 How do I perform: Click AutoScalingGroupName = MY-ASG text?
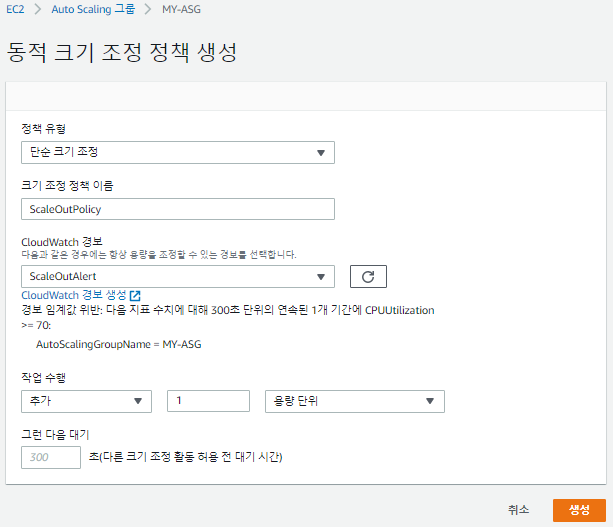pos(119,344)
